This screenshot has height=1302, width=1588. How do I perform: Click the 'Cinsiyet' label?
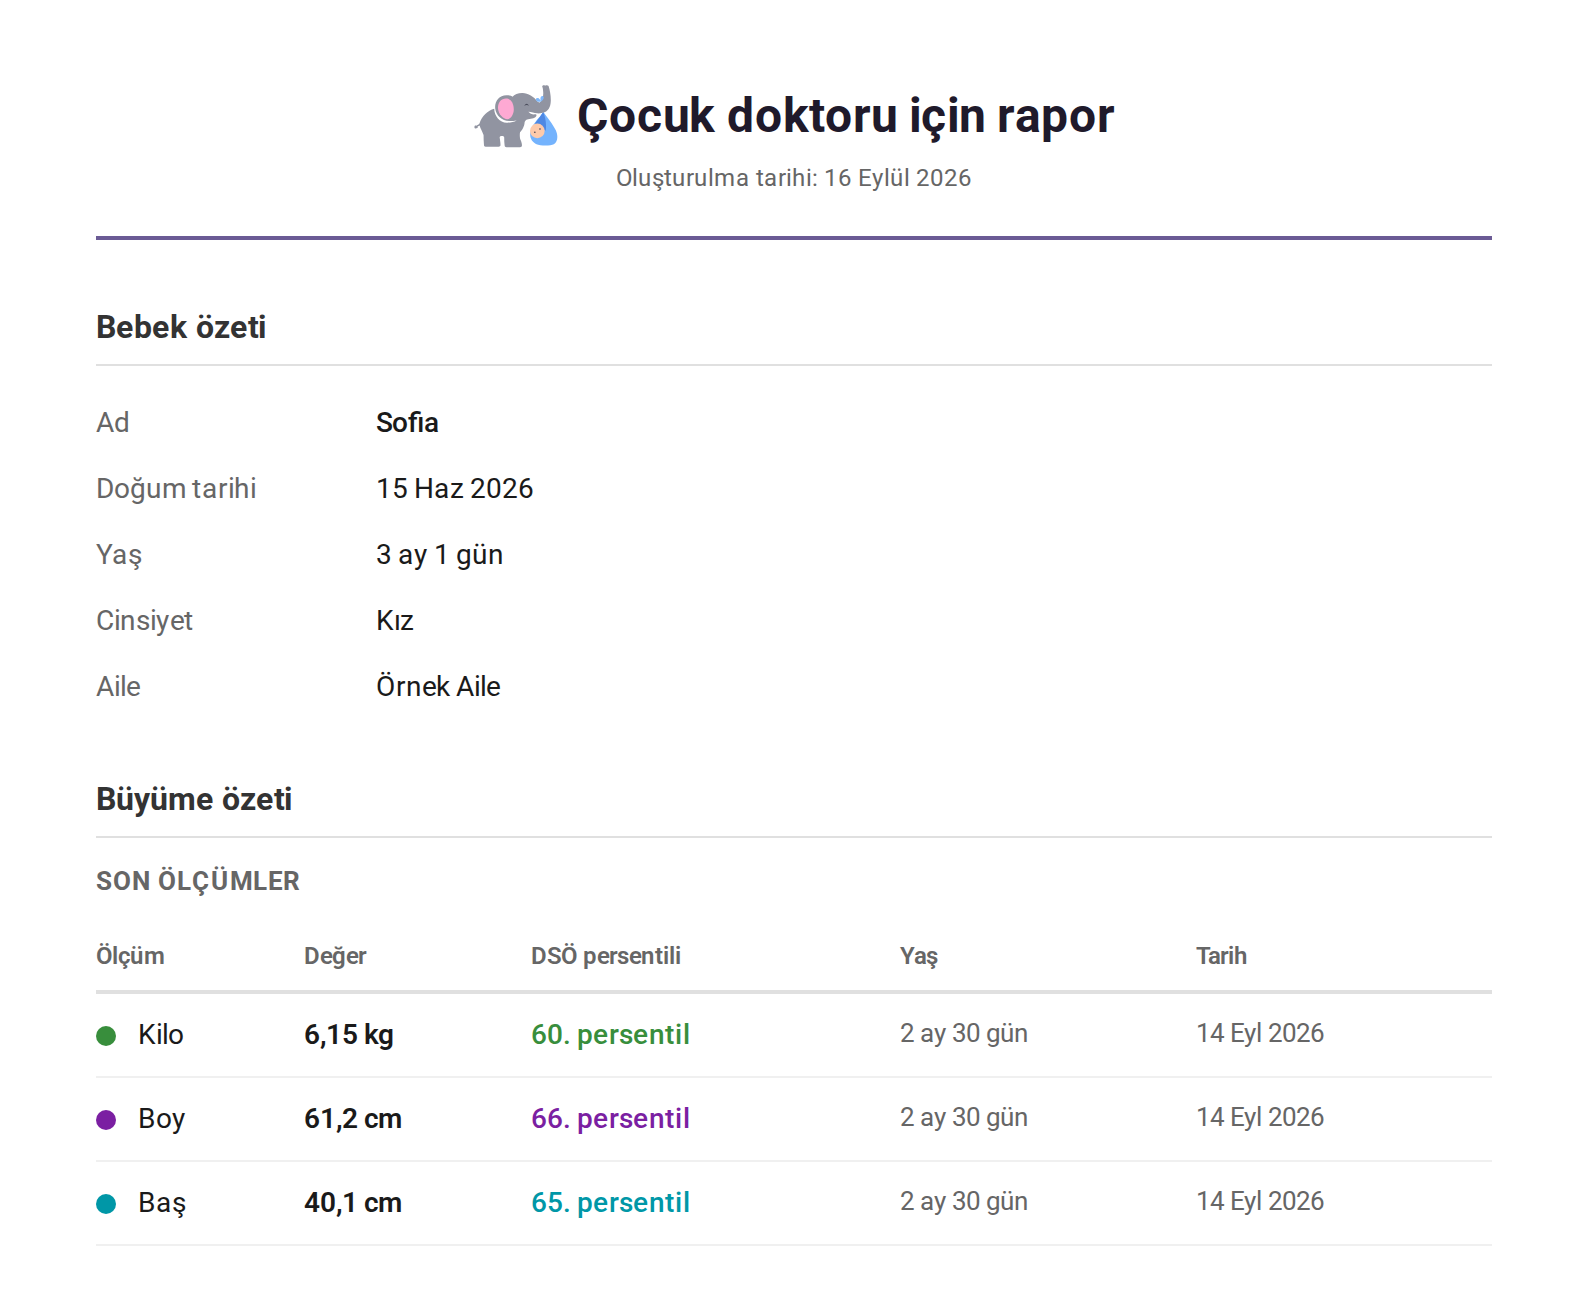click(x=144, y=620)
